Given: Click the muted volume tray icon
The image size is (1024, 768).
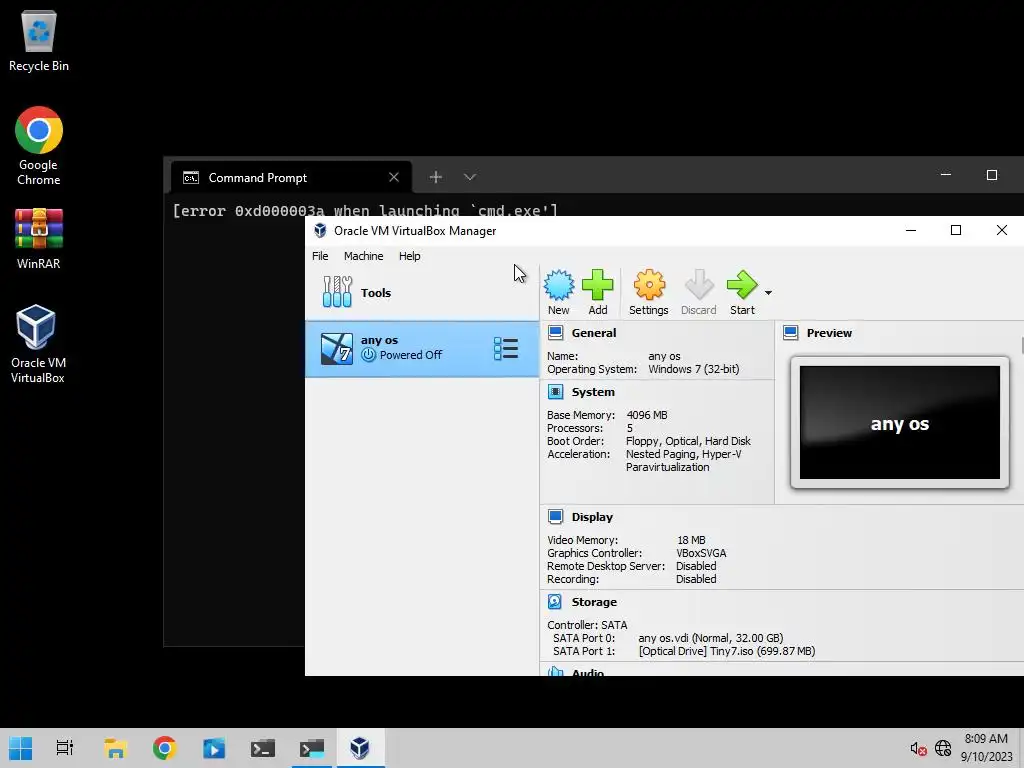Looking at the screenshot, I should 918,748.
